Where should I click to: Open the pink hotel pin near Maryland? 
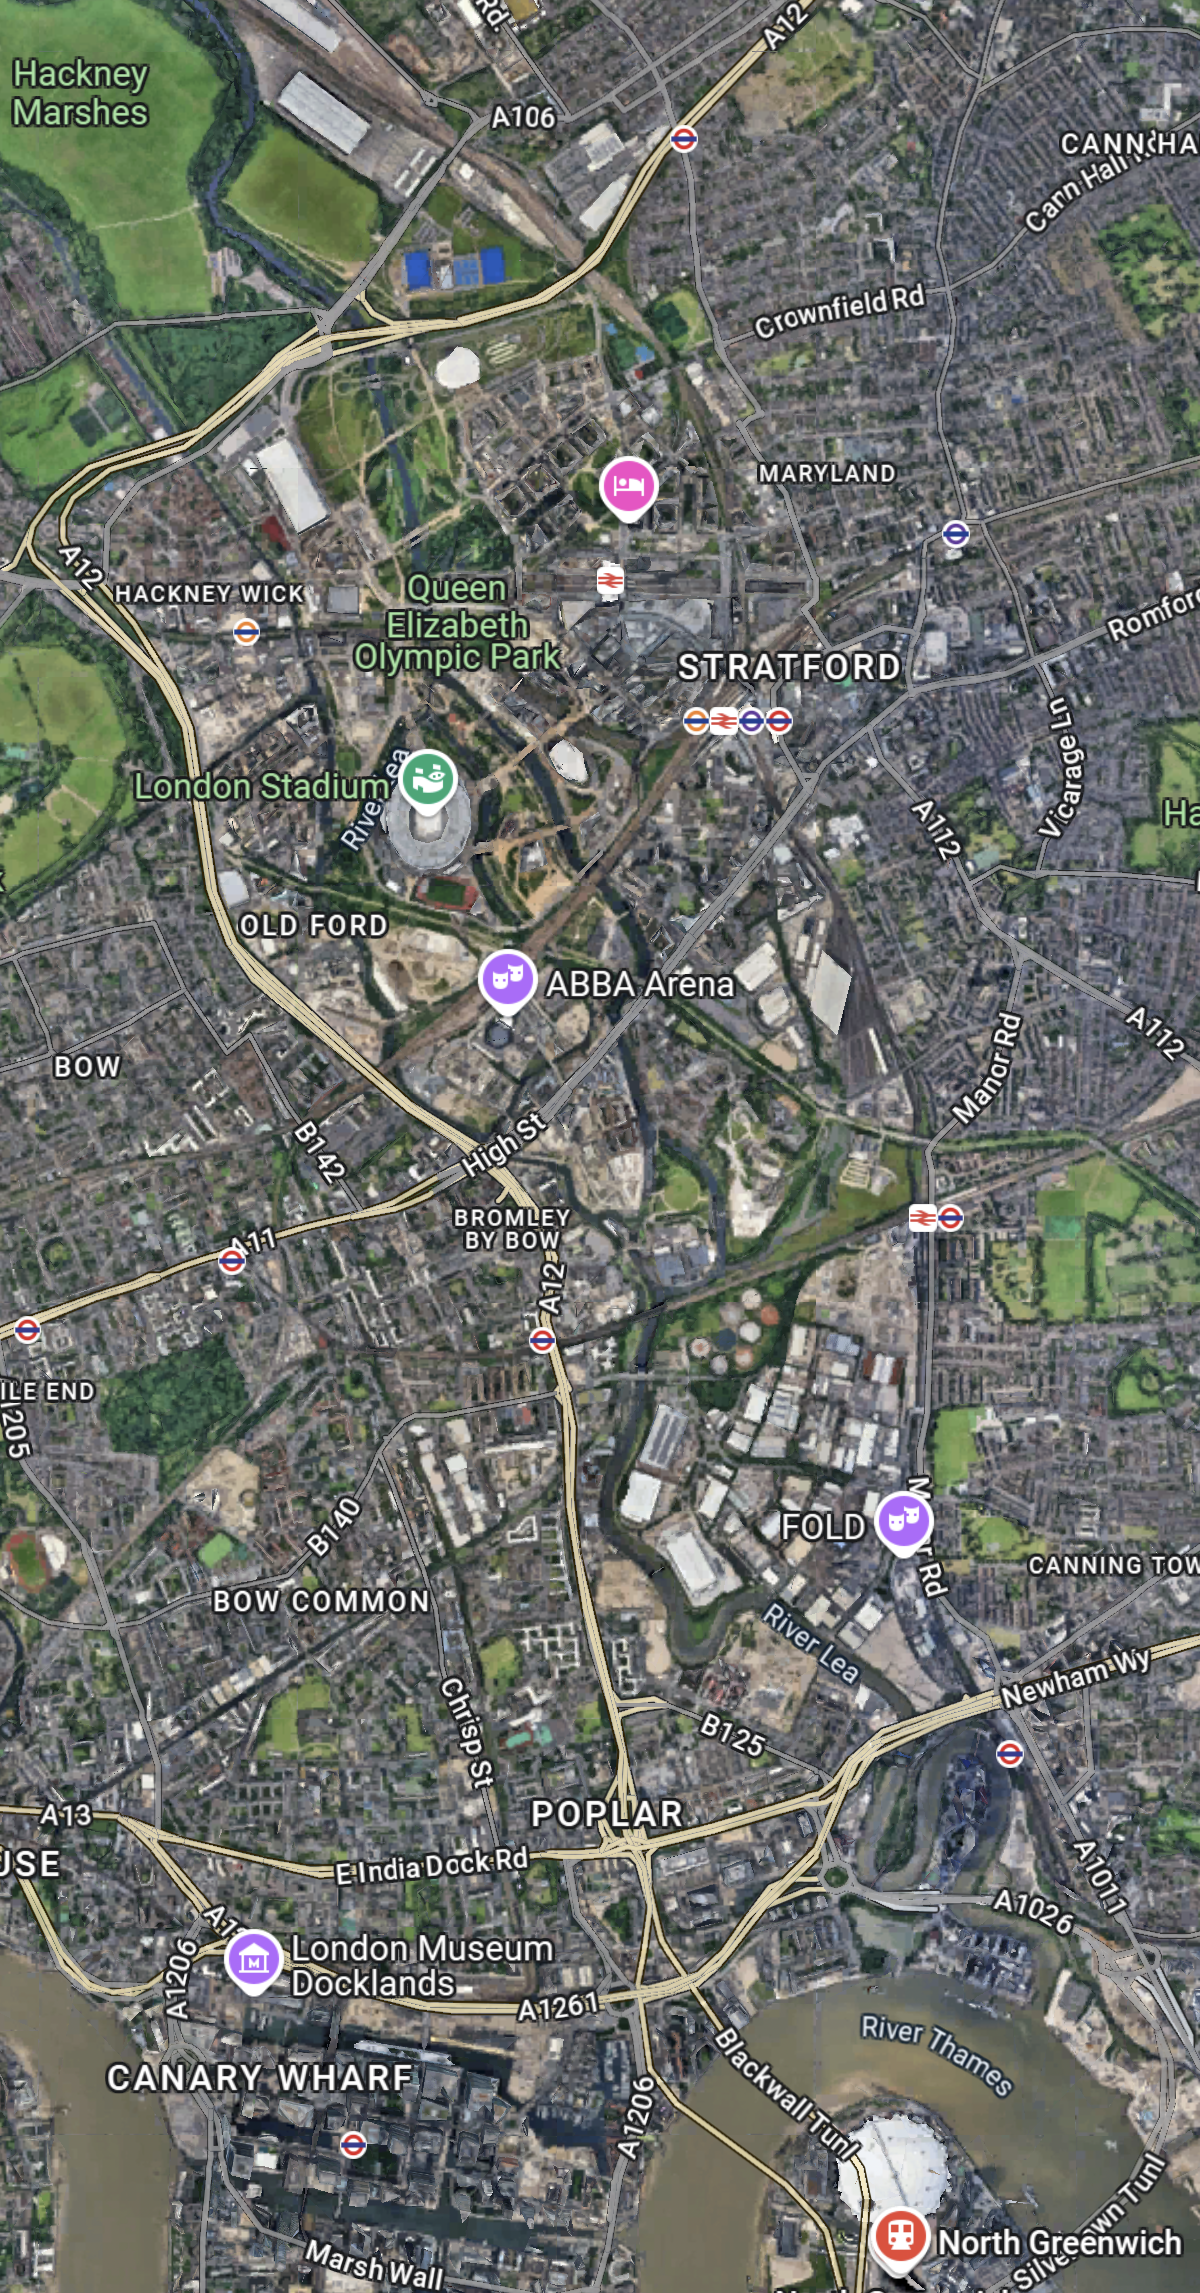[628, 487]
